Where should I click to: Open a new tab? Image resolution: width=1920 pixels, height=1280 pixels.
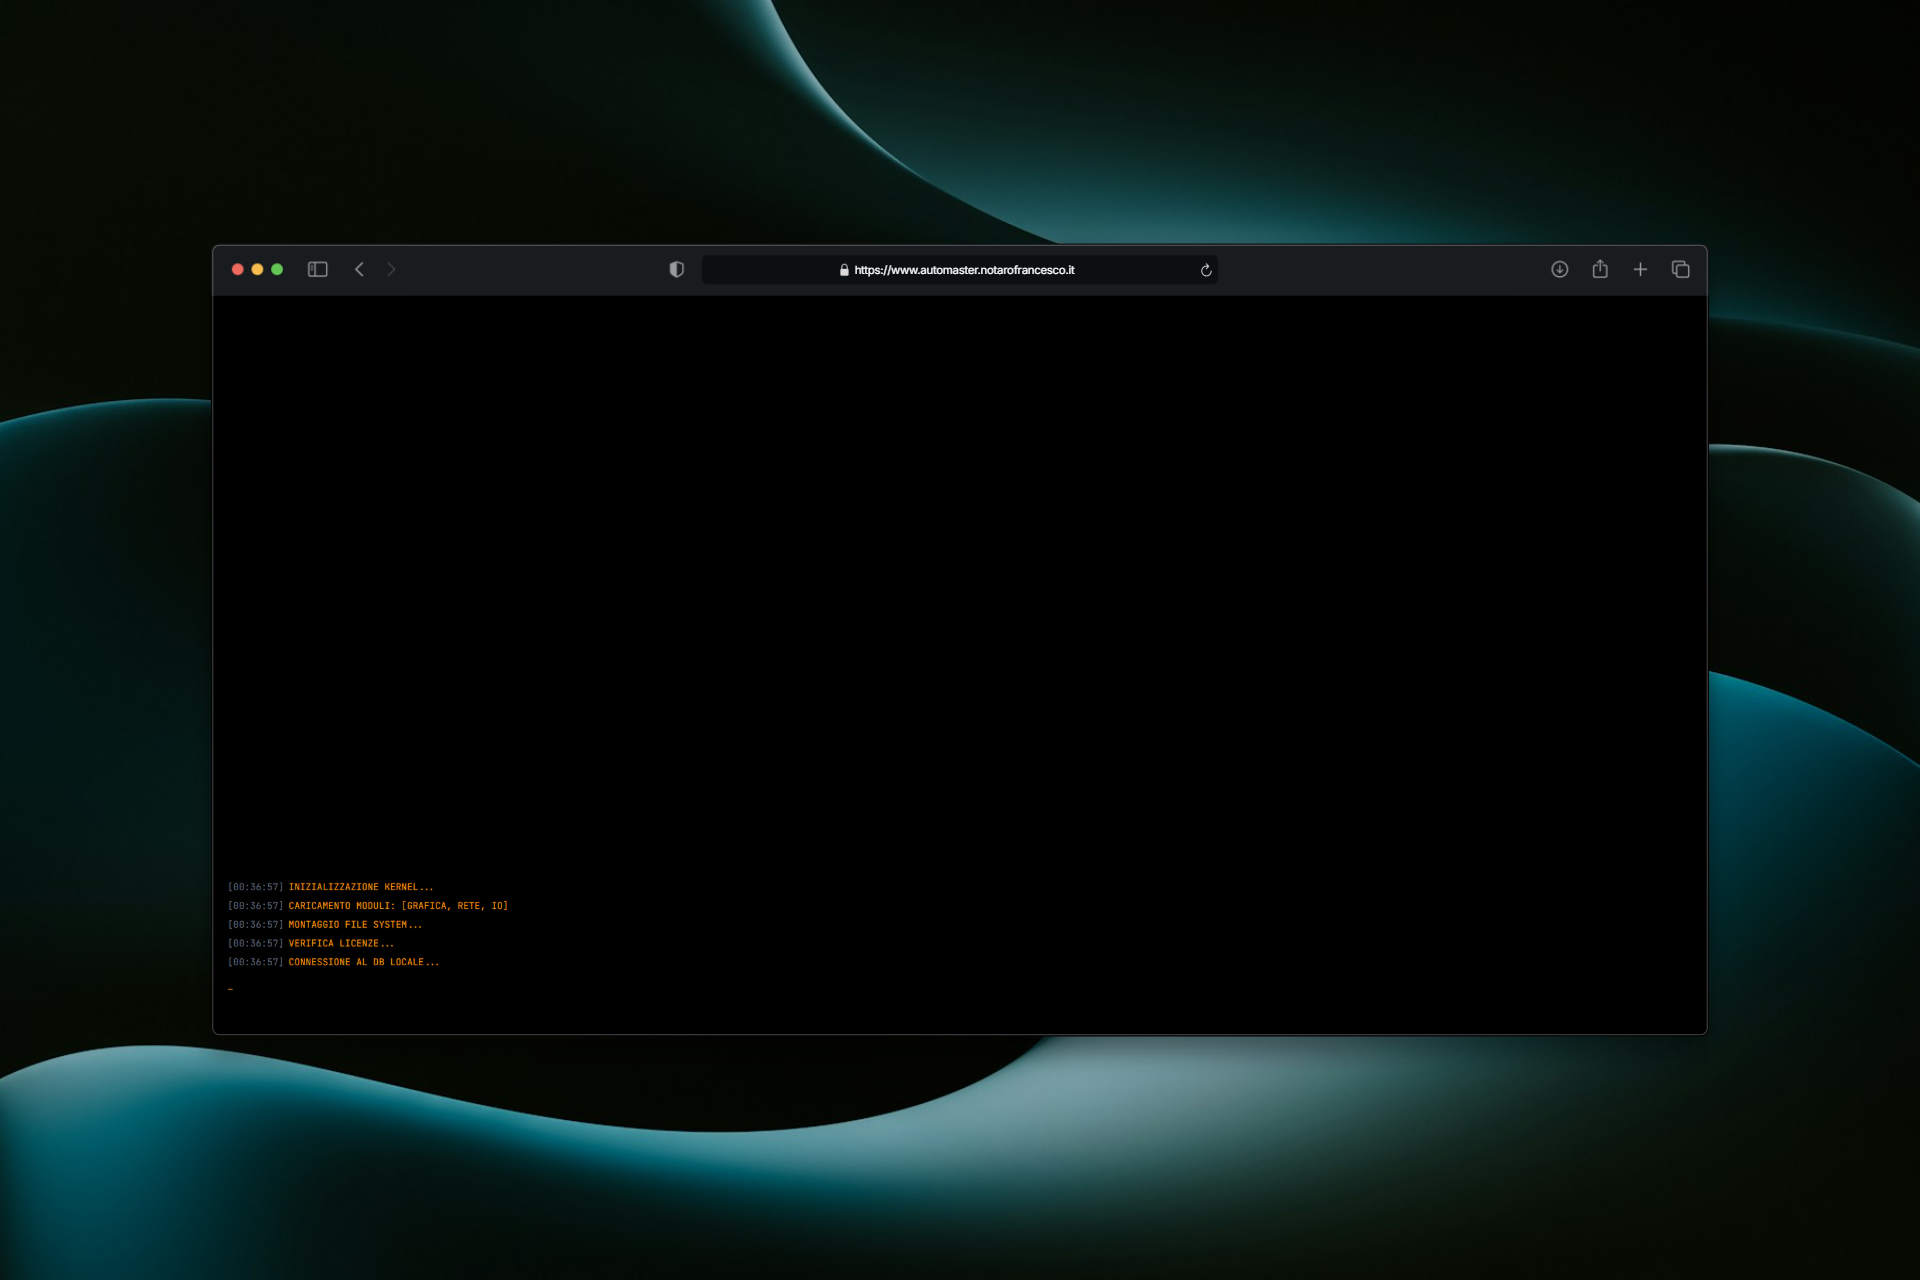[1640, 269]
